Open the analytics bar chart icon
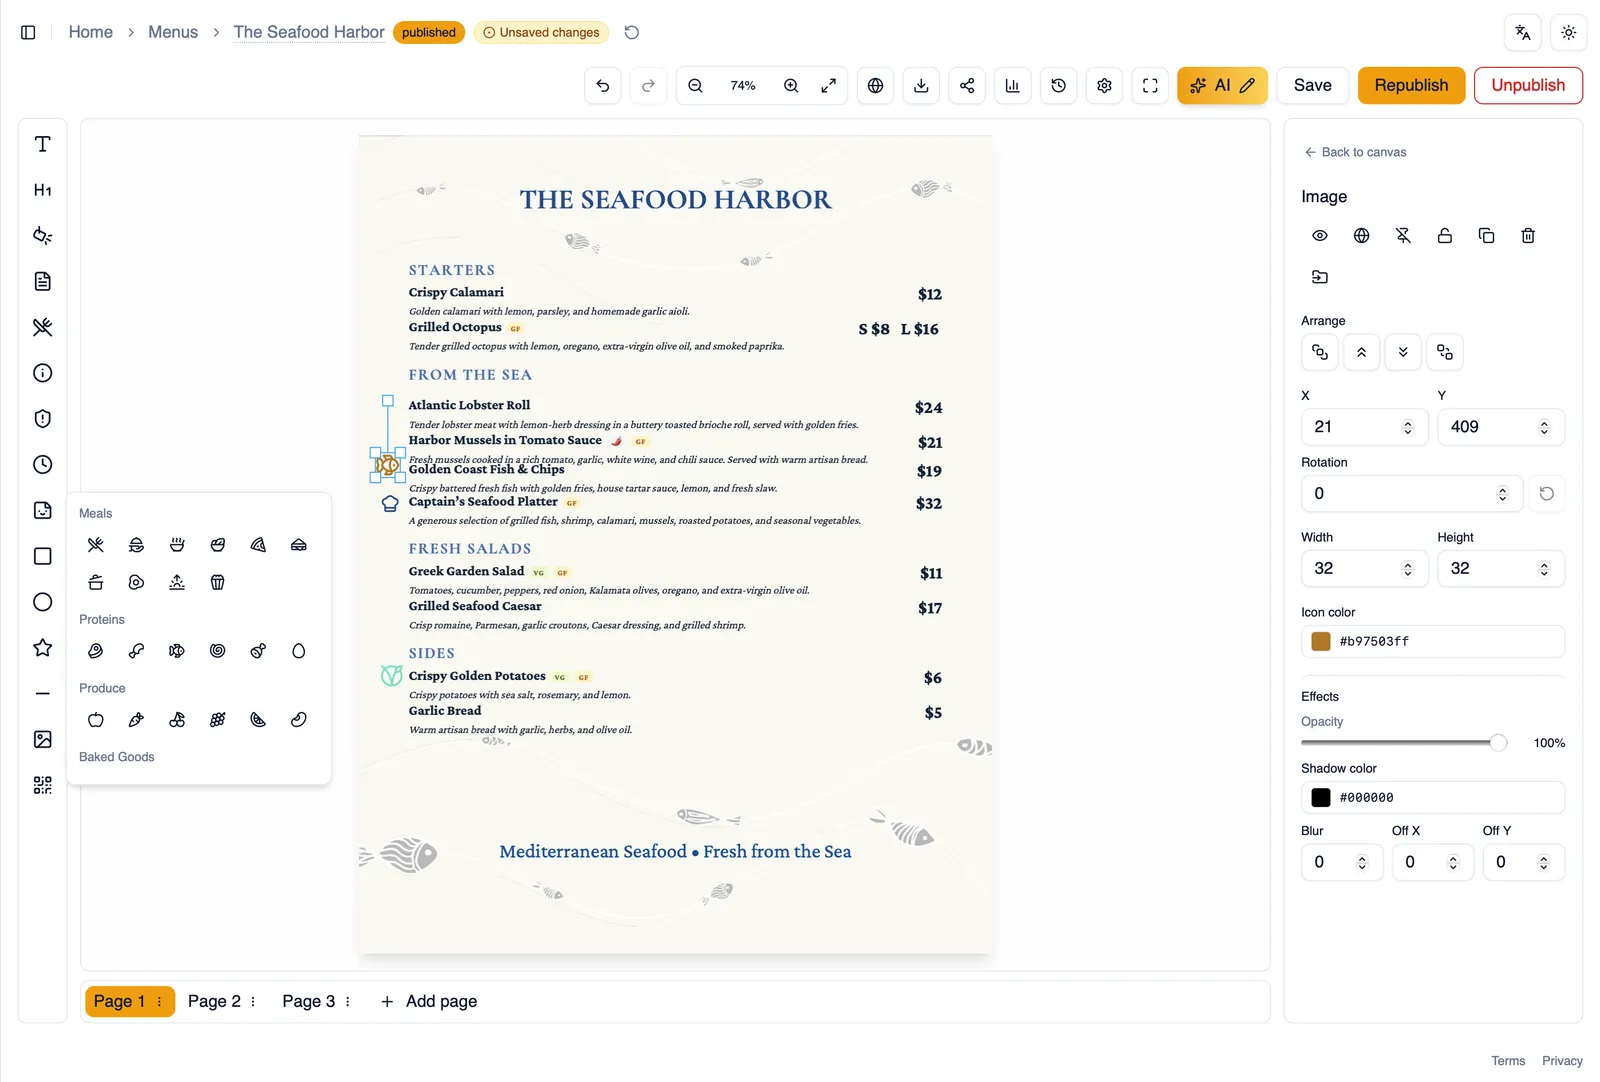1600x1082 pixels. (1012, 86)
